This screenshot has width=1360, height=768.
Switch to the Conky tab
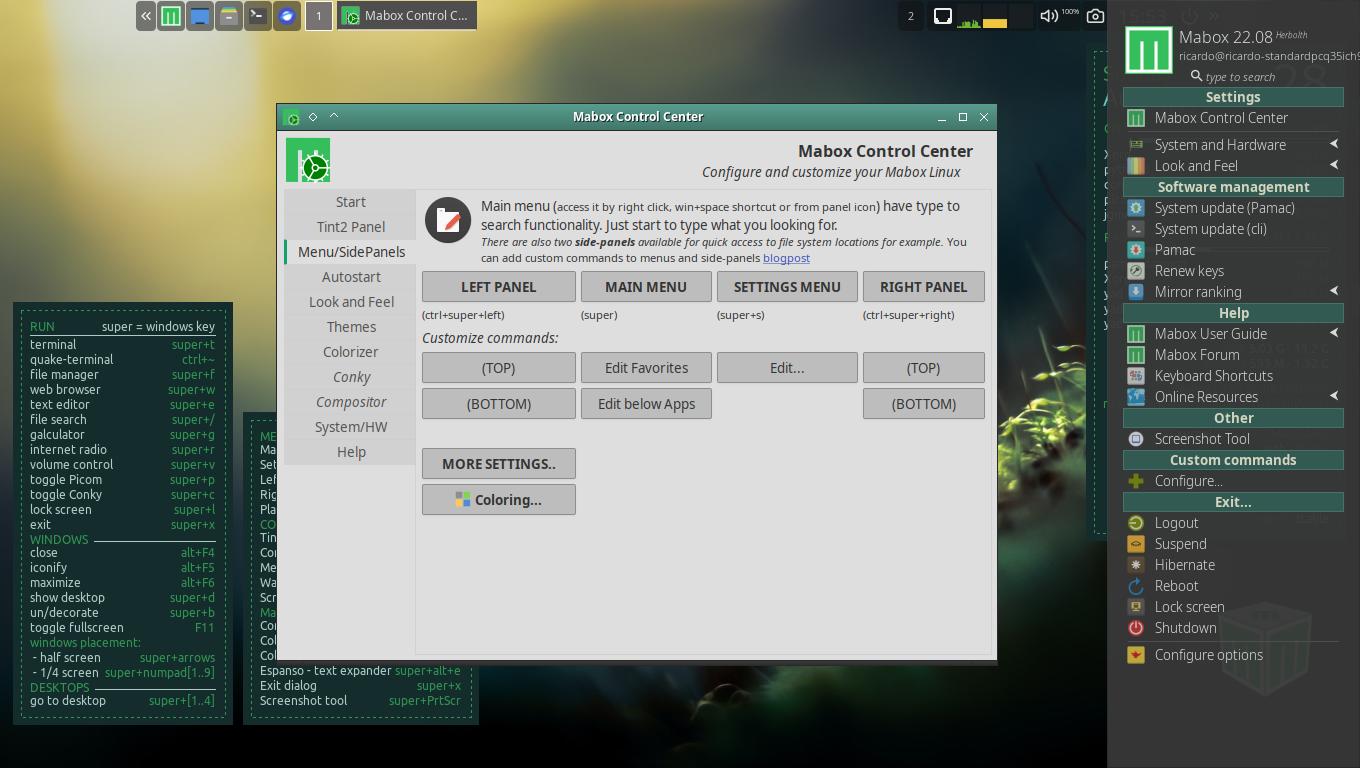(351, 377)
